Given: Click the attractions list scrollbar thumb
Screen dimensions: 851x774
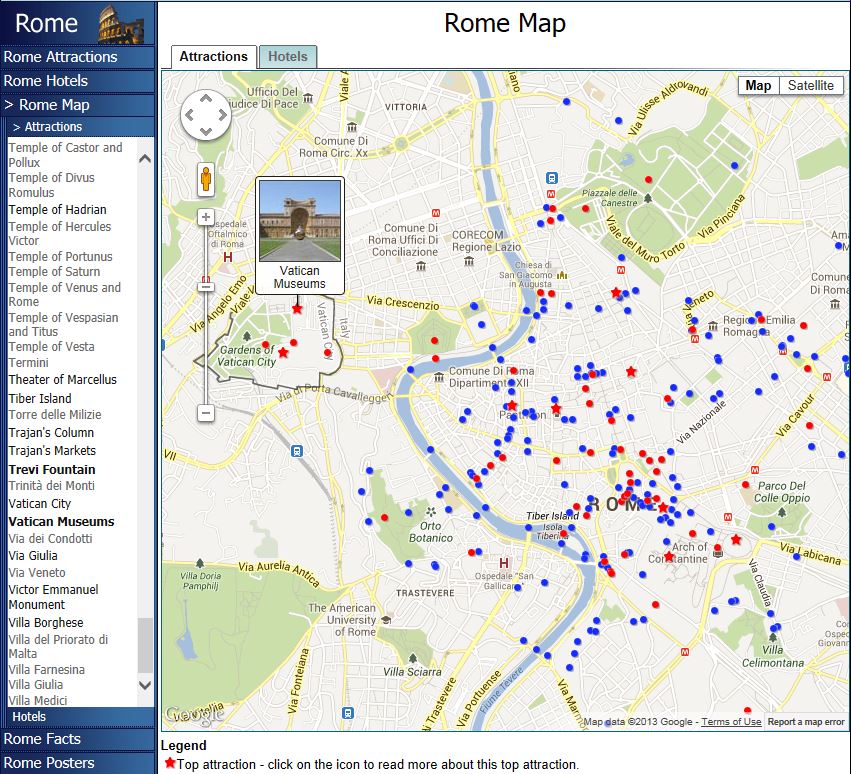Looking at the screenshot, I should (145, 645).
